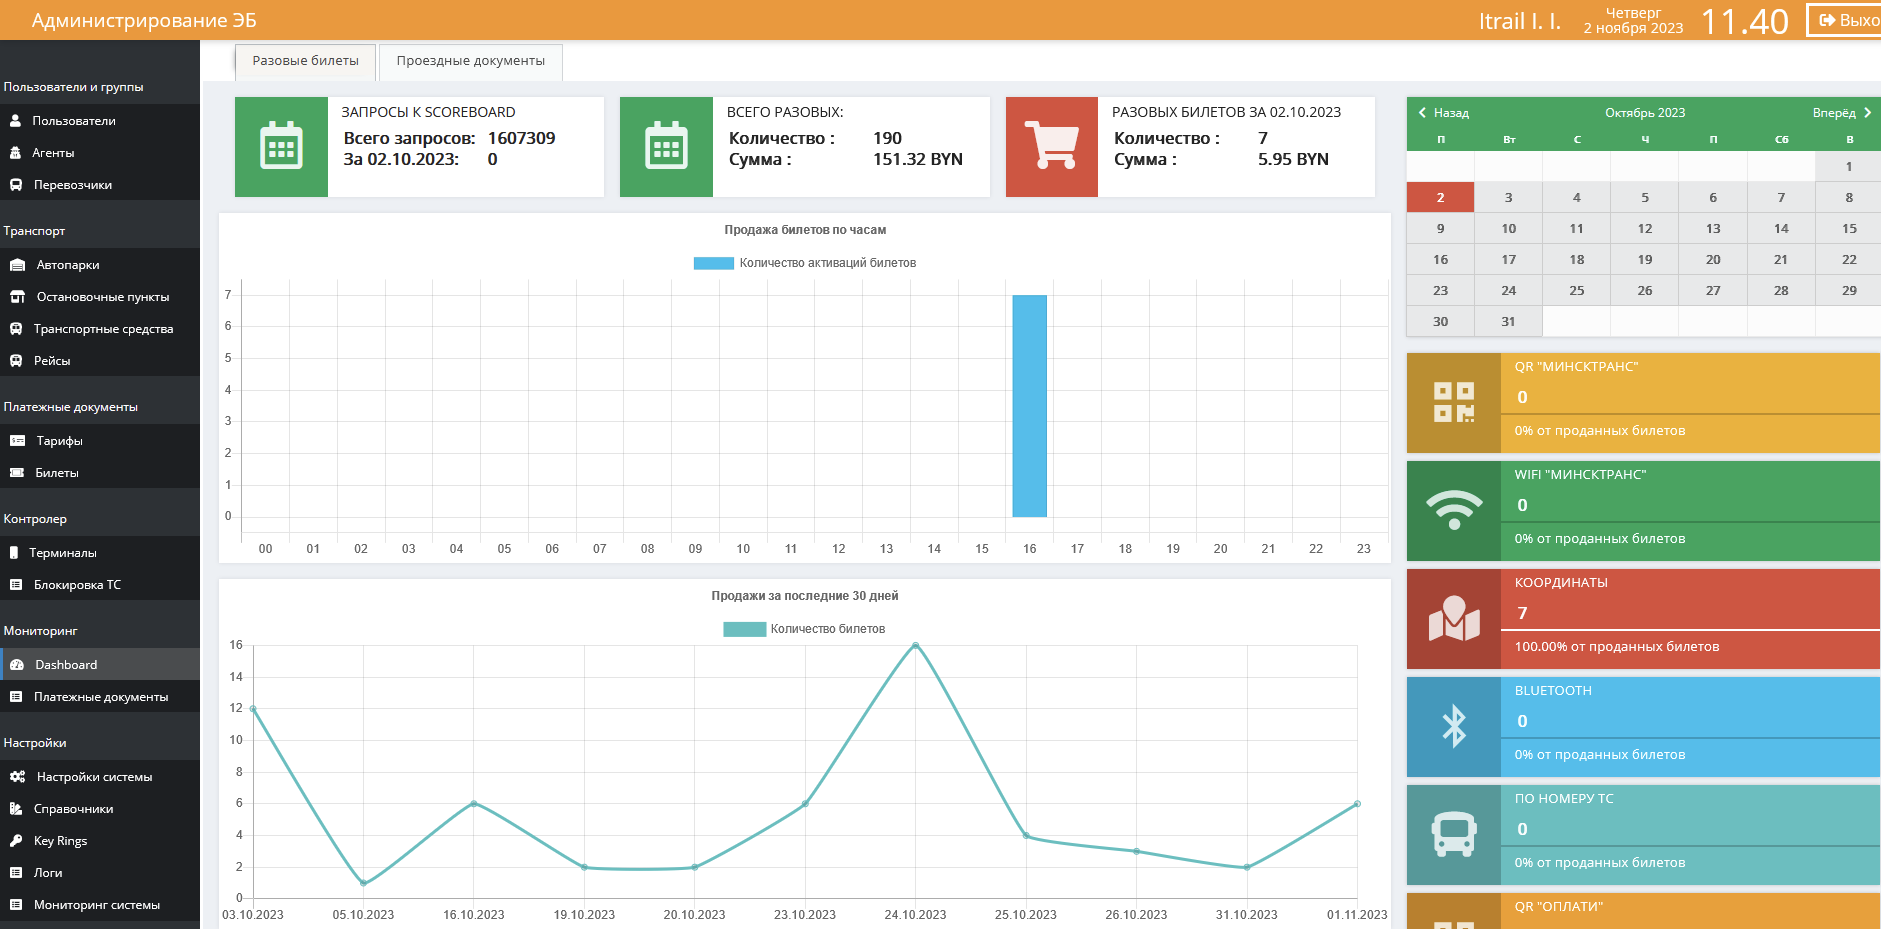Click the 100.00% от проданных билетов text
Image resolution: width=1881 pixels, height=929 pixels.
coord(1617,647)
